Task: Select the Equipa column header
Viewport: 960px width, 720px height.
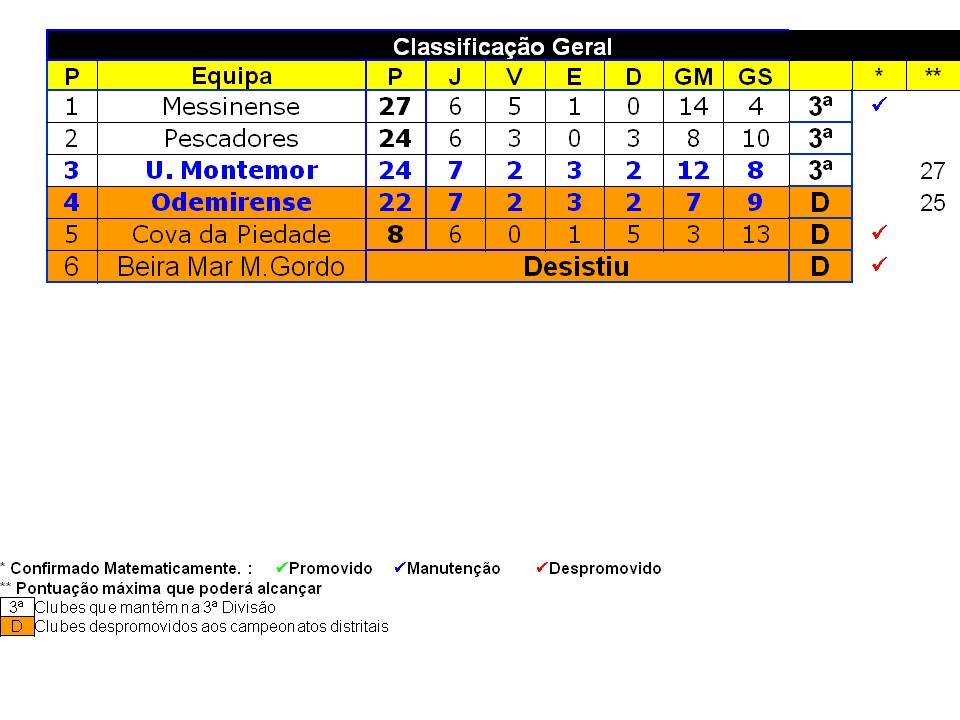Action: tap(231, 76)
